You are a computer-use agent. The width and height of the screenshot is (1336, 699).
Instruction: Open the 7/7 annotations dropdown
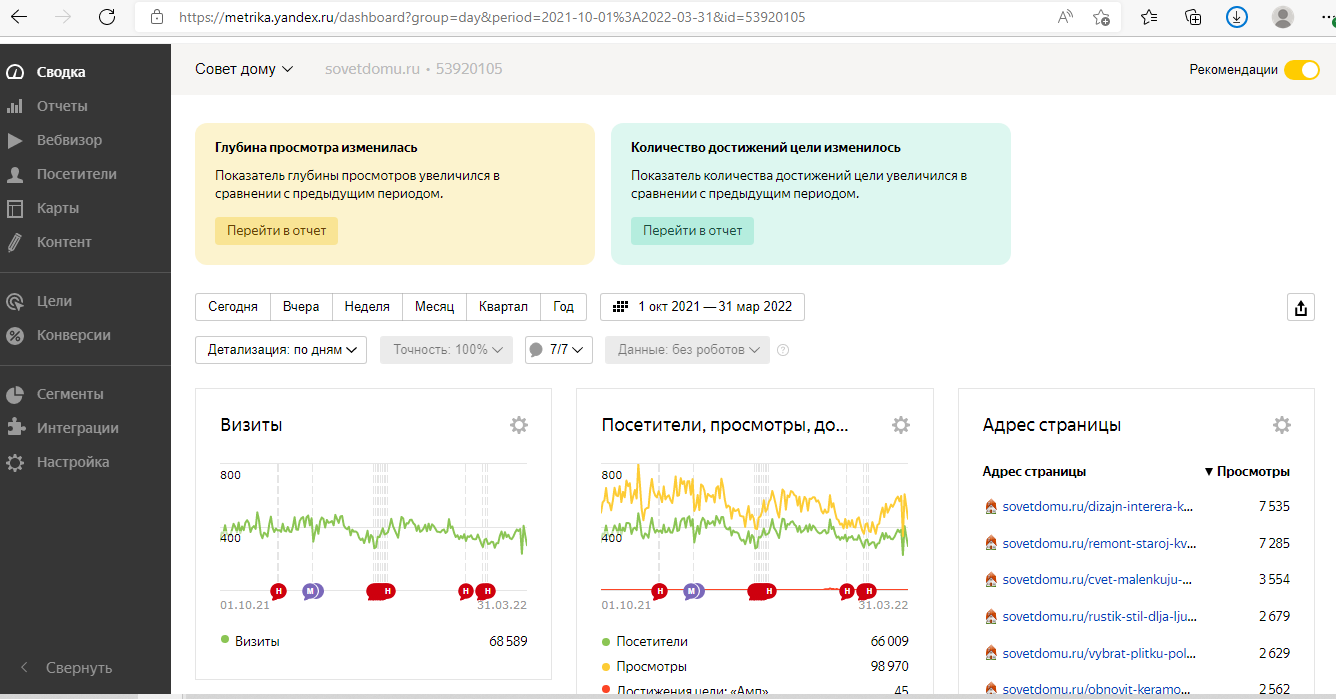pos(559,350)
